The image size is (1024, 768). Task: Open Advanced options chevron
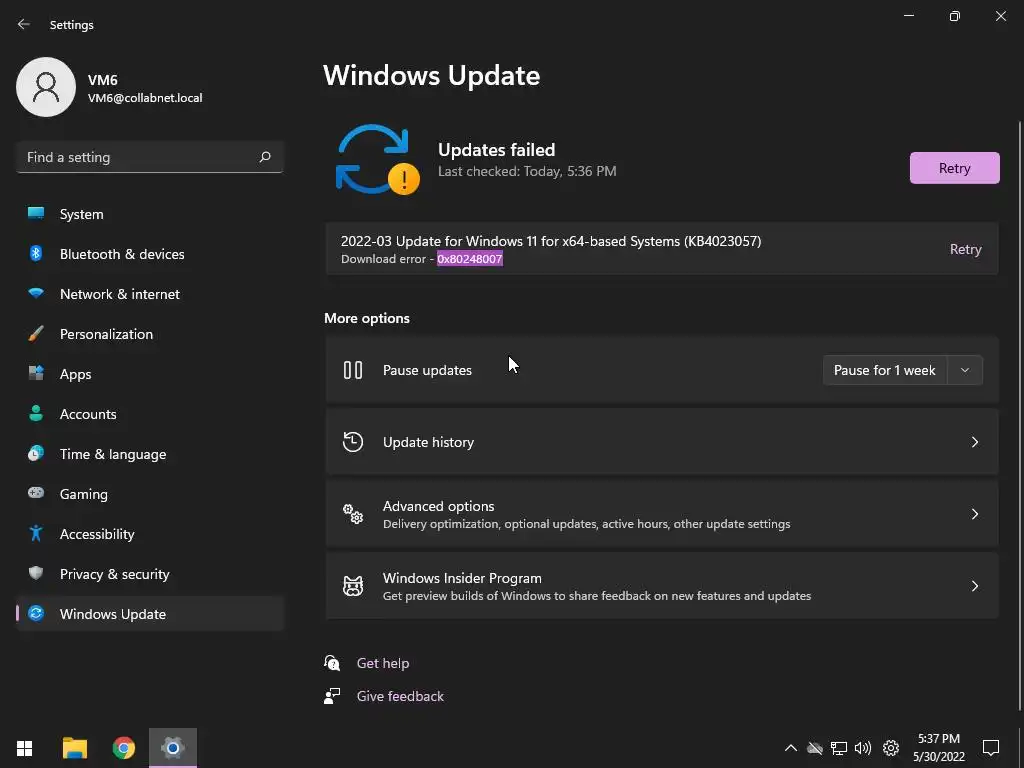click(x=974, y=514)
